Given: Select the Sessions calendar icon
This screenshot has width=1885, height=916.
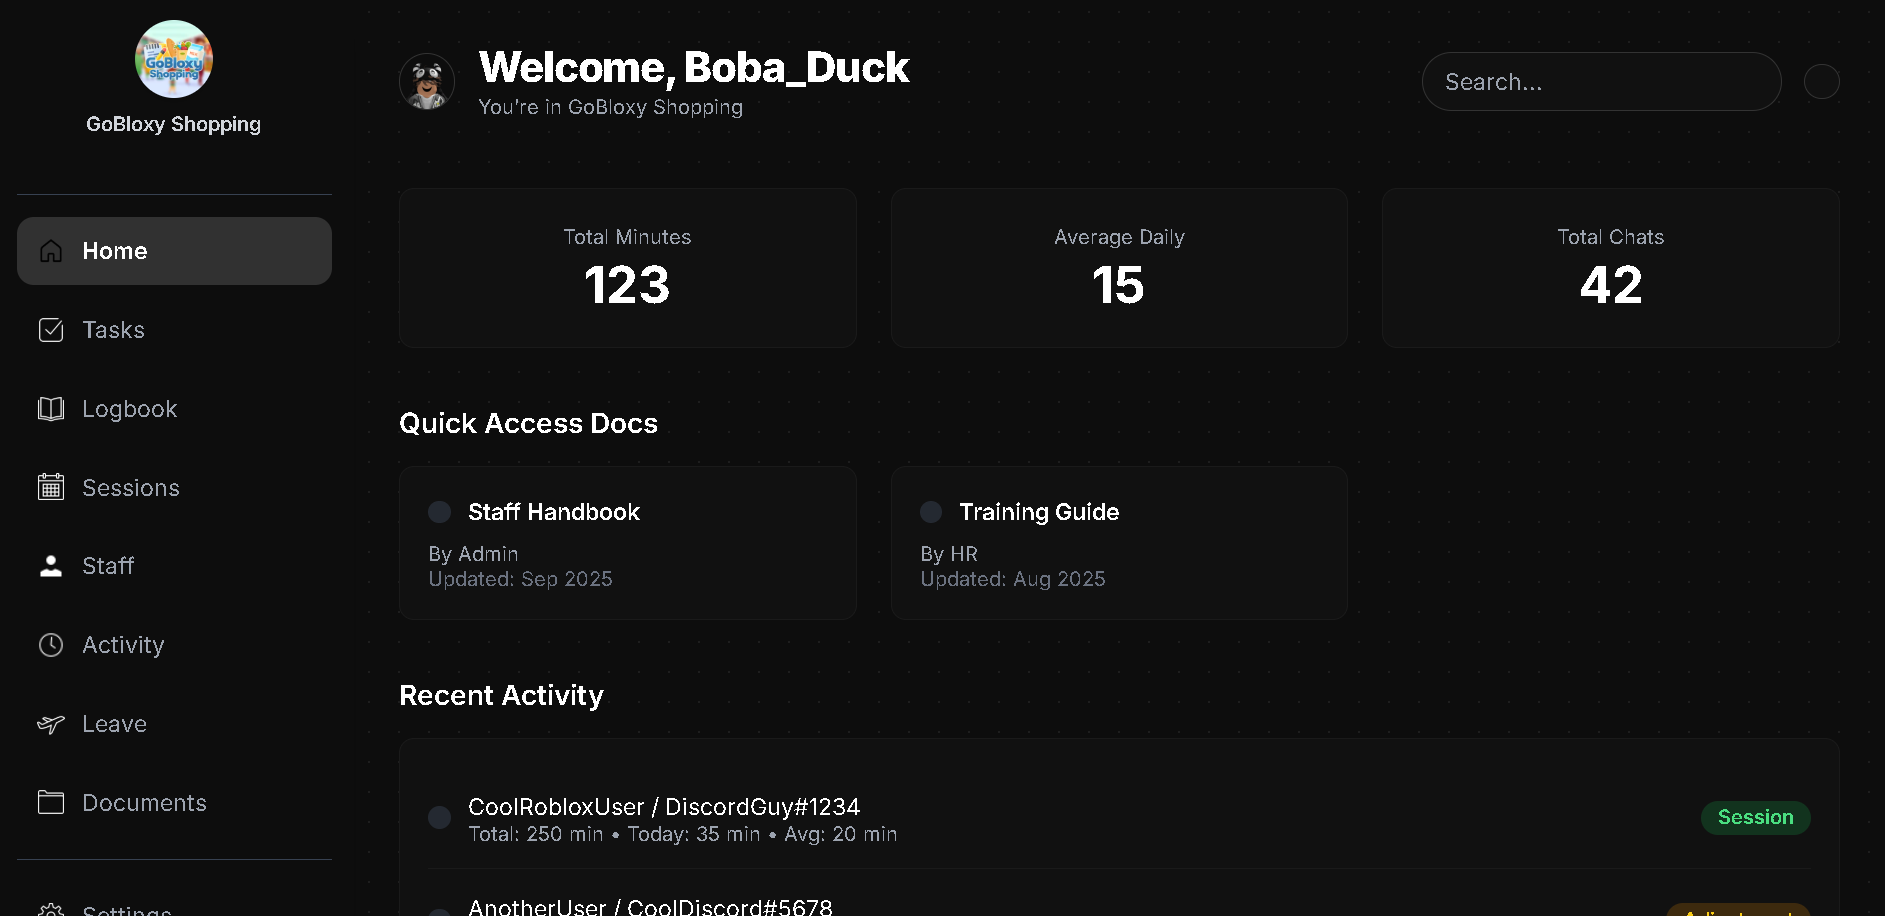Looking at the screenshot, I should pyautogui.click(x=51, y=487).
